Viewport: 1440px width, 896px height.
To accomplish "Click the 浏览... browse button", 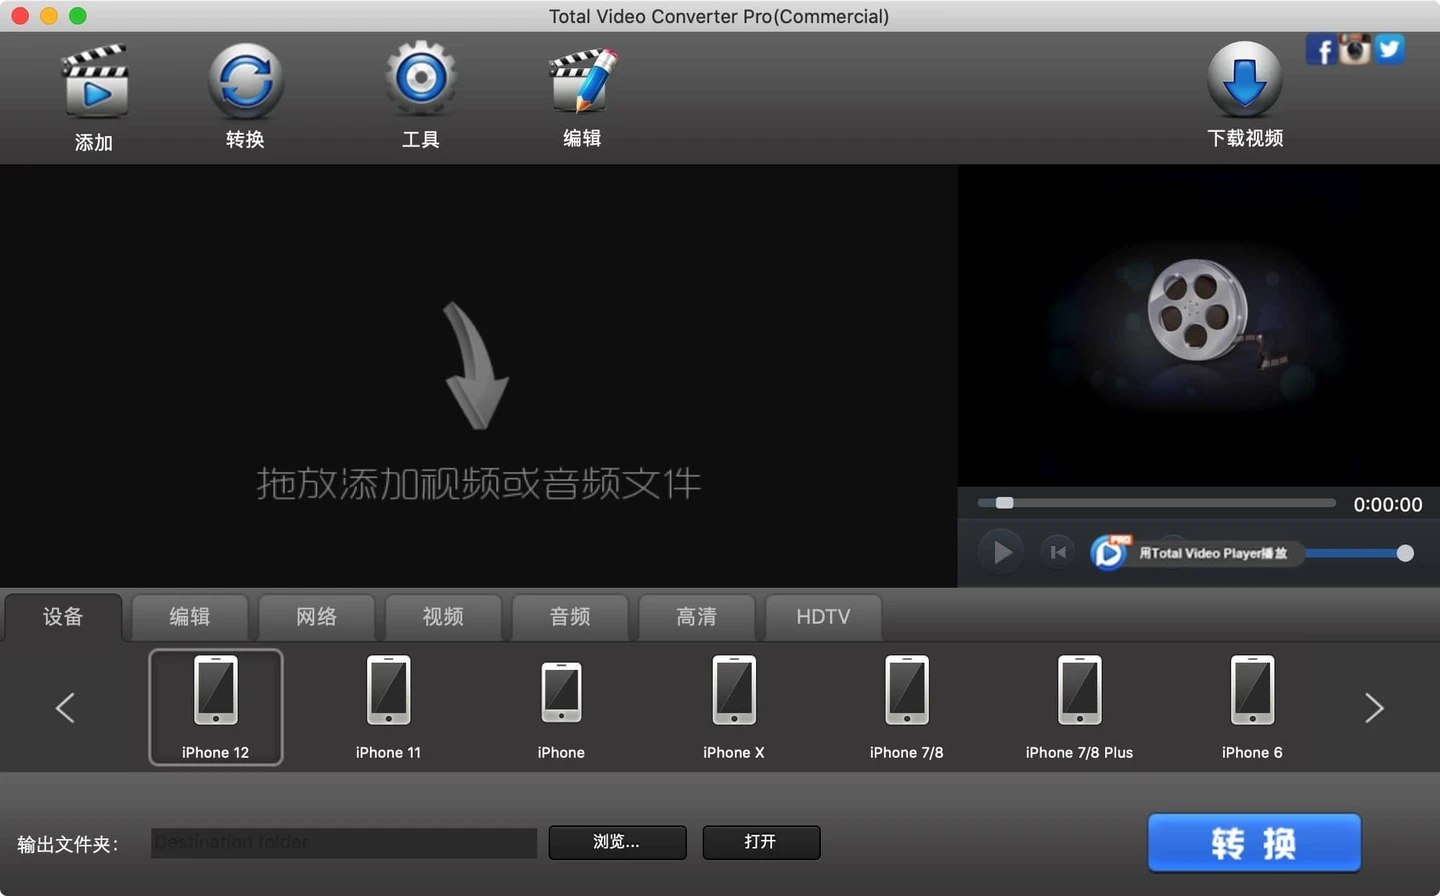I will point(617,842).
